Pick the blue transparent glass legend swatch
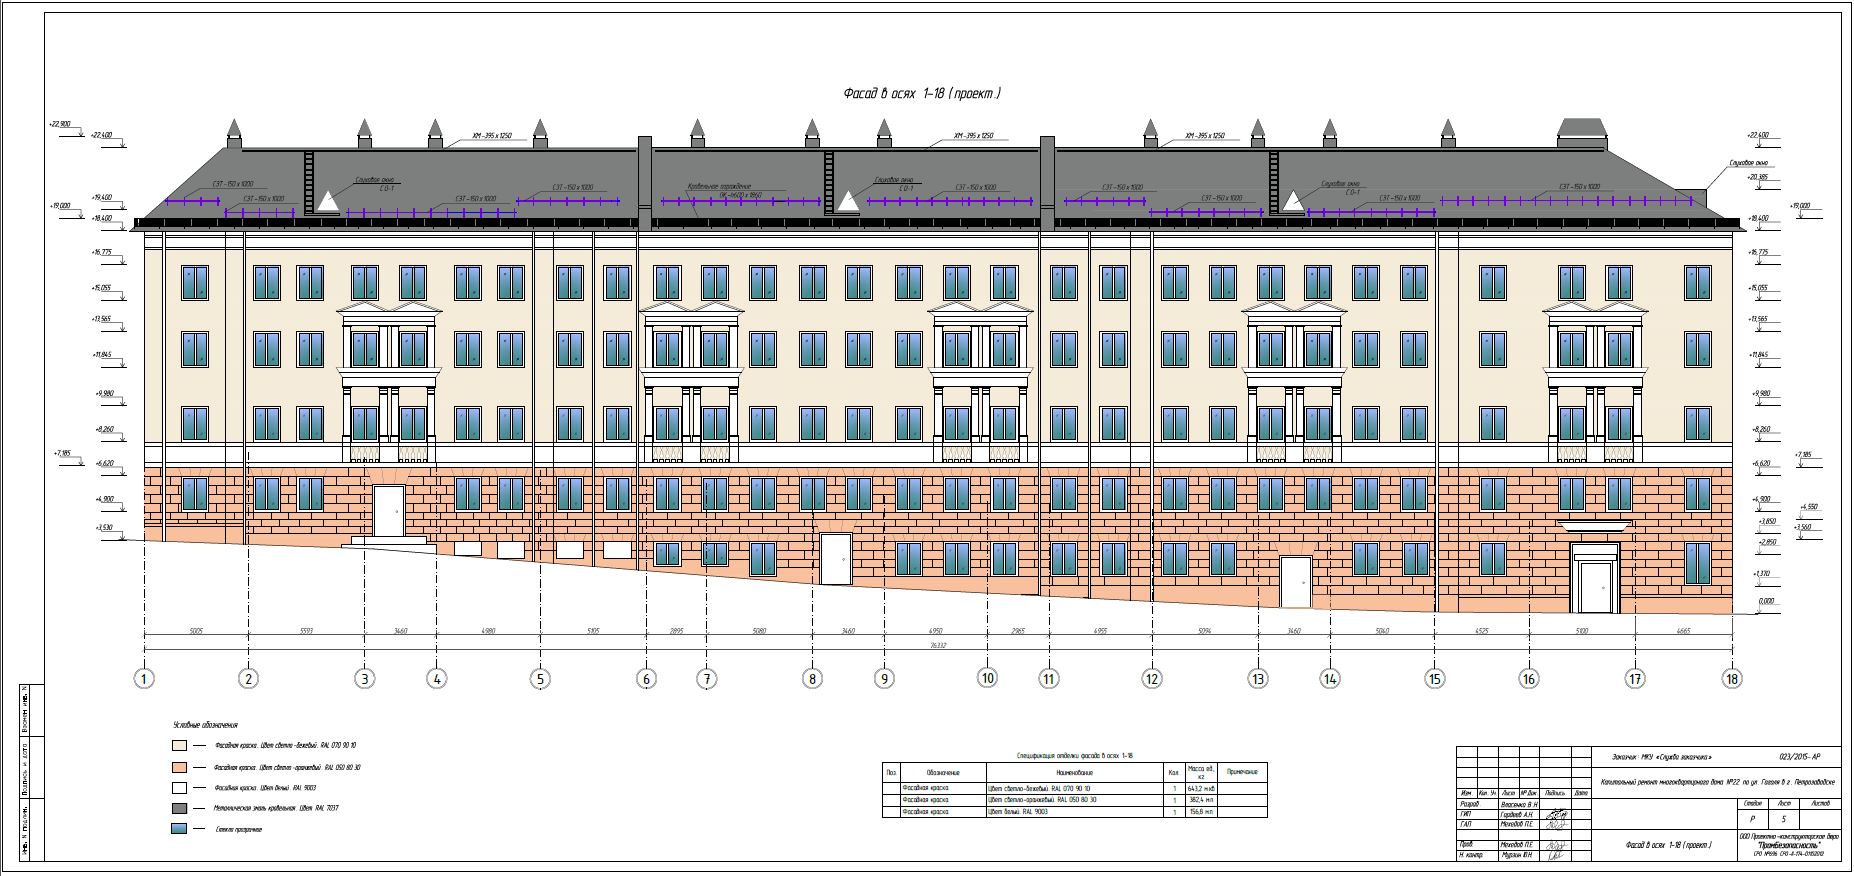This screenshot has width=1854, height=876. click(x=180, y=830)
